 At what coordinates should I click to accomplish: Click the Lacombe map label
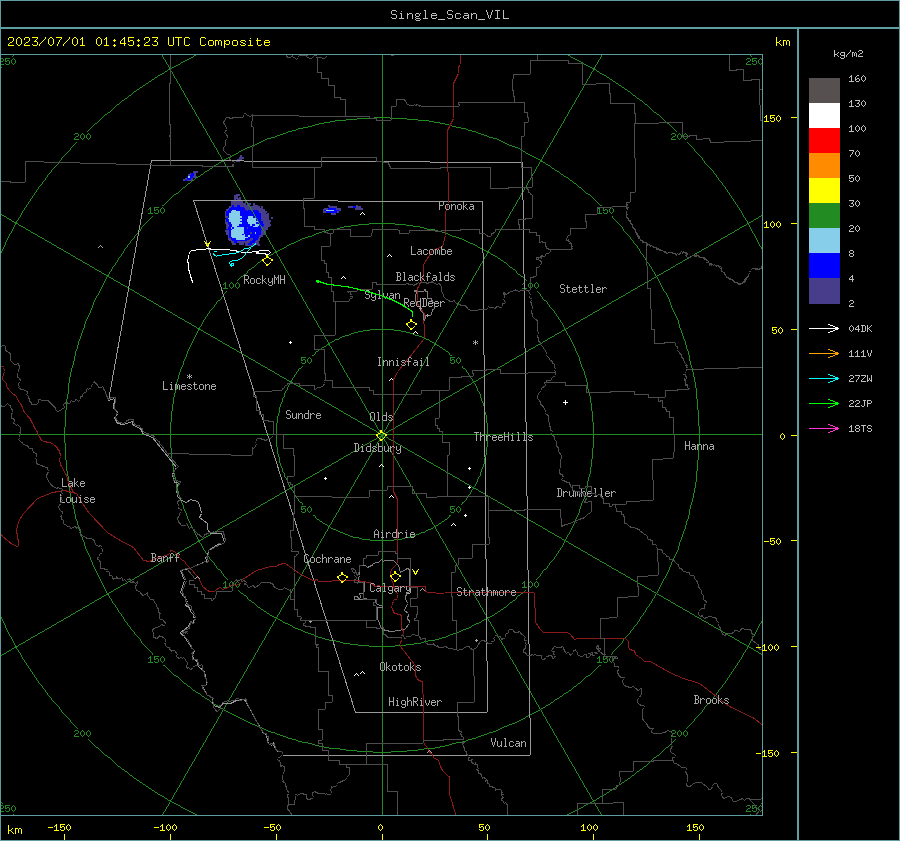tap(431, 251)
